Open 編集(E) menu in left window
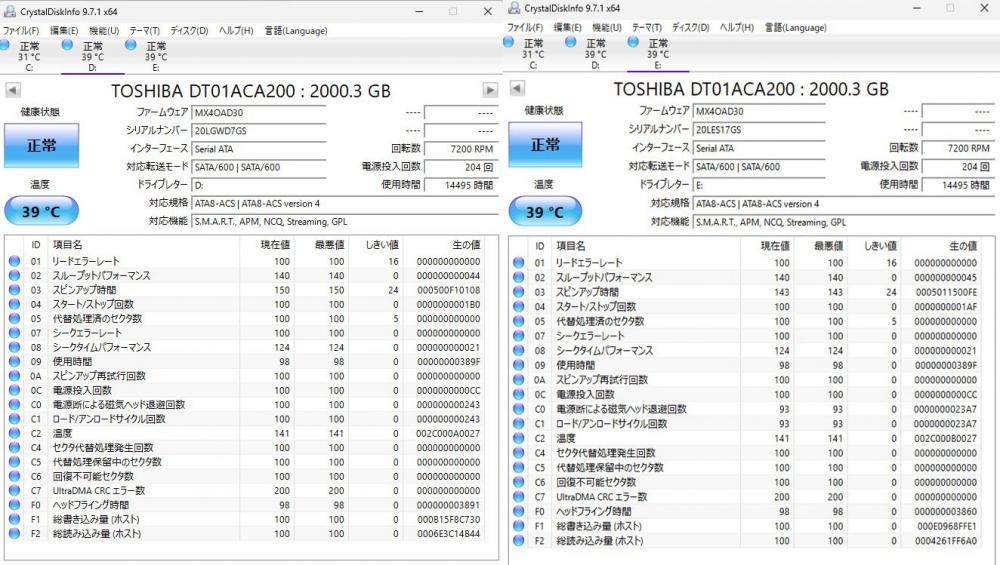The height and width of the screenshot is (565, 1000). pyautogui.click(x=64, y=31)
